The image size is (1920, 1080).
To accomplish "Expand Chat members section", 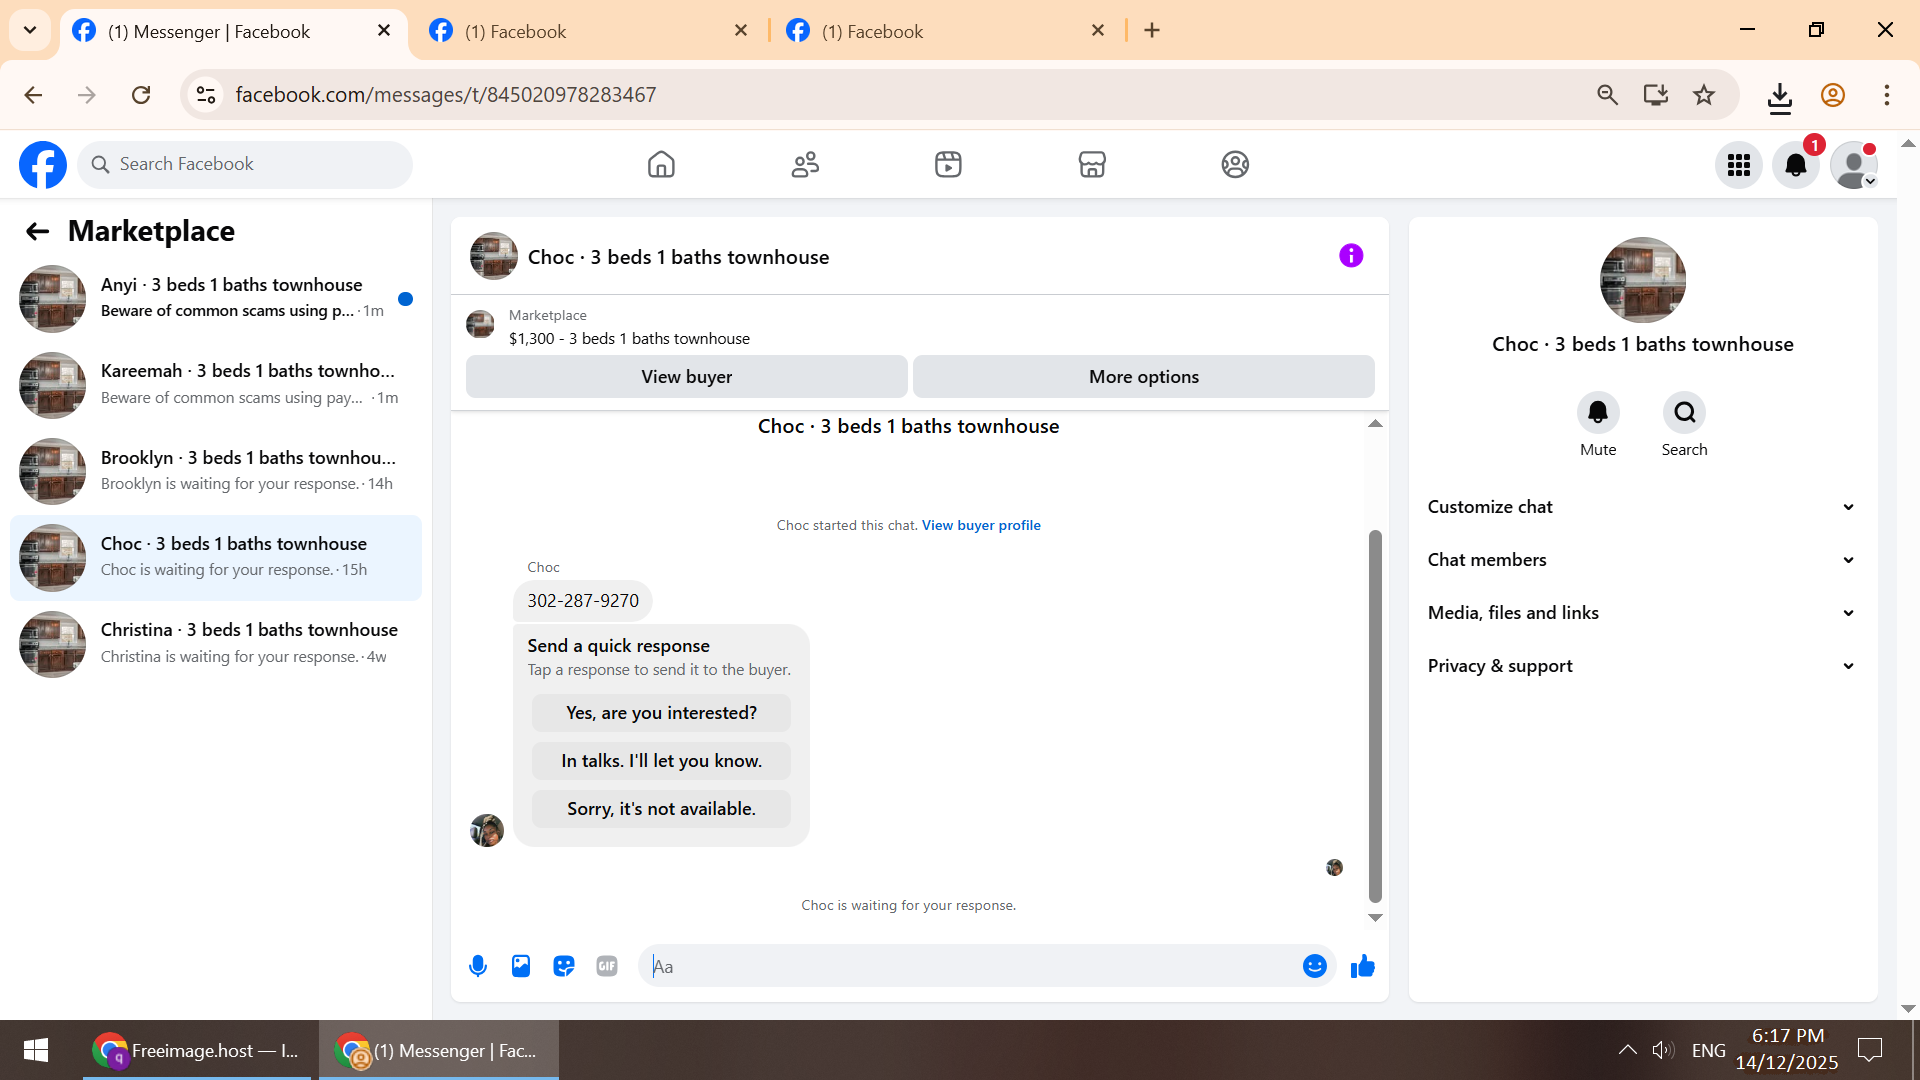I will coord(1642,560).
